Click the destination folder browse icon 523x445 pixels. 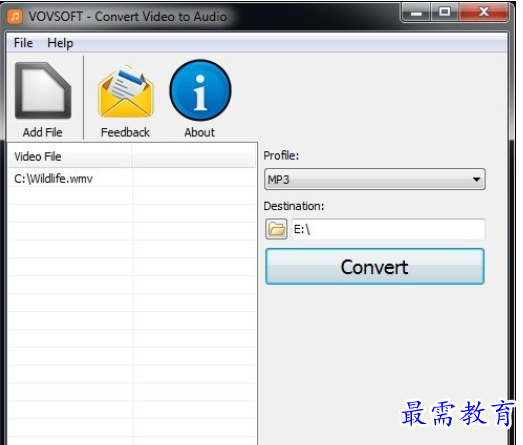click(276, 229)
